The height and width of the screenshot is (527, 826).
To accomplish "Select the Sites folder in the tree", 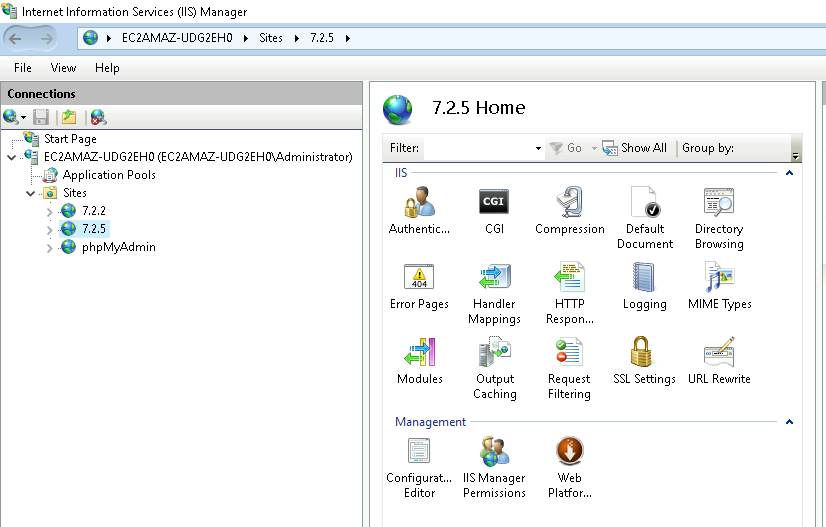I will pyautogui.click(x=75, y=193).
